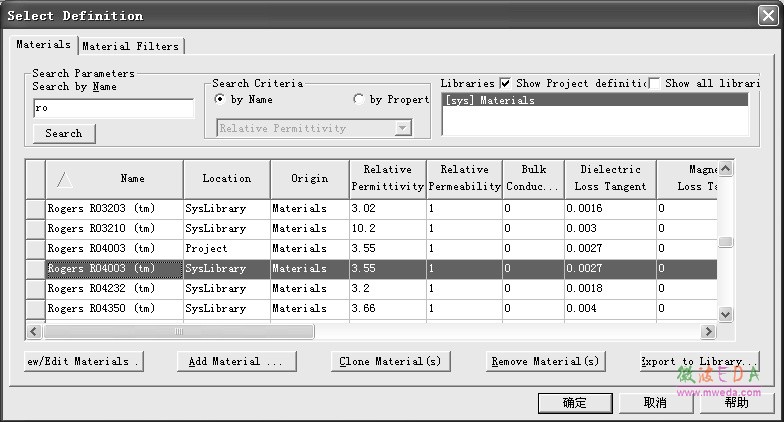This screenshot has width=784, height=422.
Task: Click the horizontal scrollbar right arrow
Action: tap(708, 331)
